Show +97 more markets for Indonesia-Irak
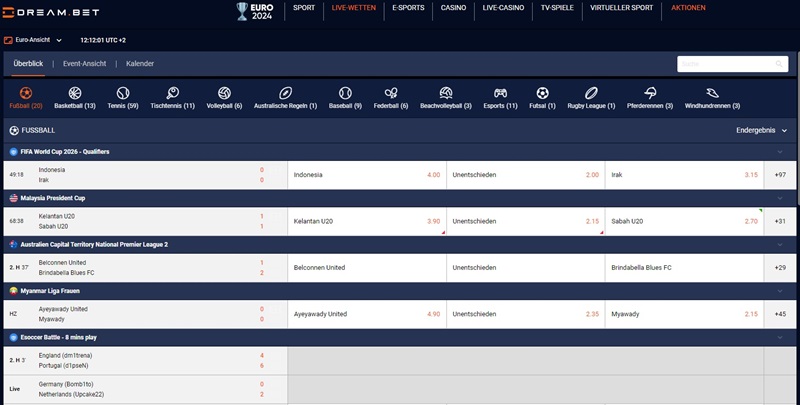800x405 pixels. 780,175
